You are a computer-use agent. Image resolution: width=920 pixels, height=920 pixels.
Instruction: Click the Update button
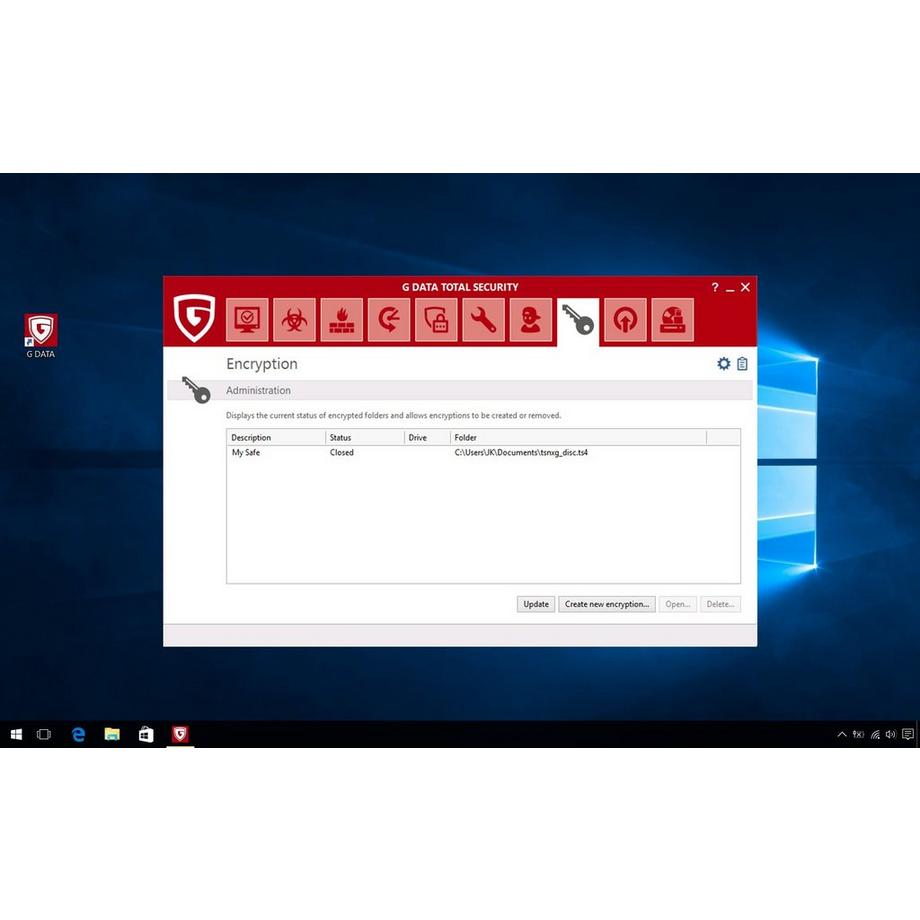[x=535, y=604]
